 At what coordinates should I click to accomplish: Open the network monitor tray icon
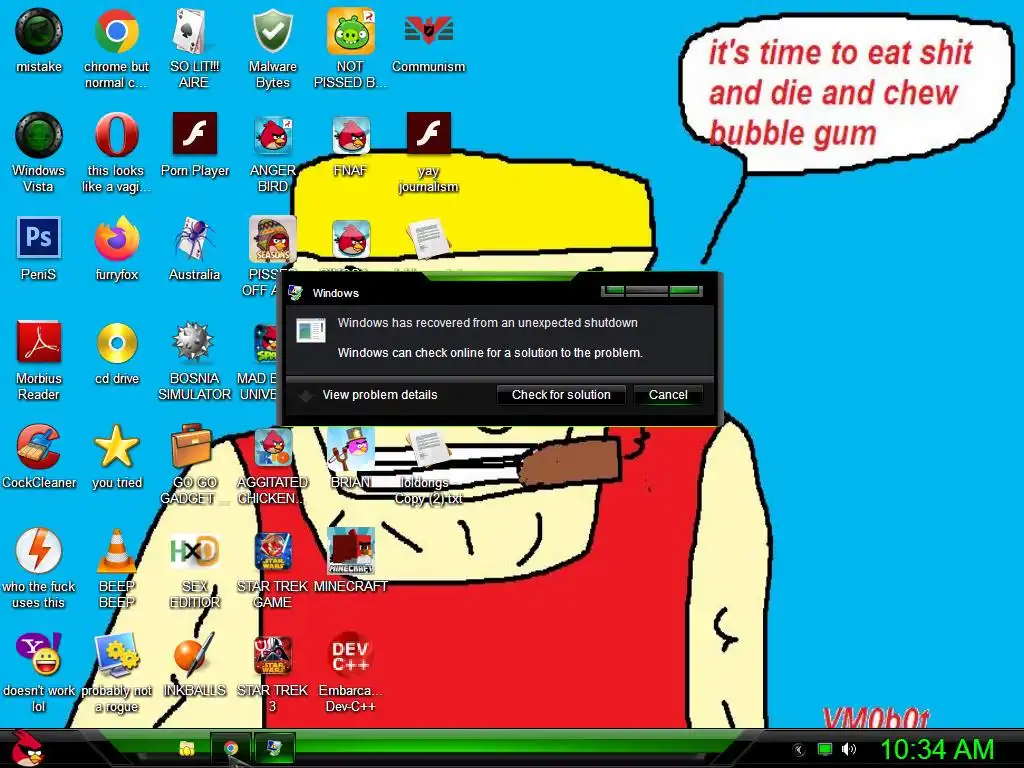[825, 749]
